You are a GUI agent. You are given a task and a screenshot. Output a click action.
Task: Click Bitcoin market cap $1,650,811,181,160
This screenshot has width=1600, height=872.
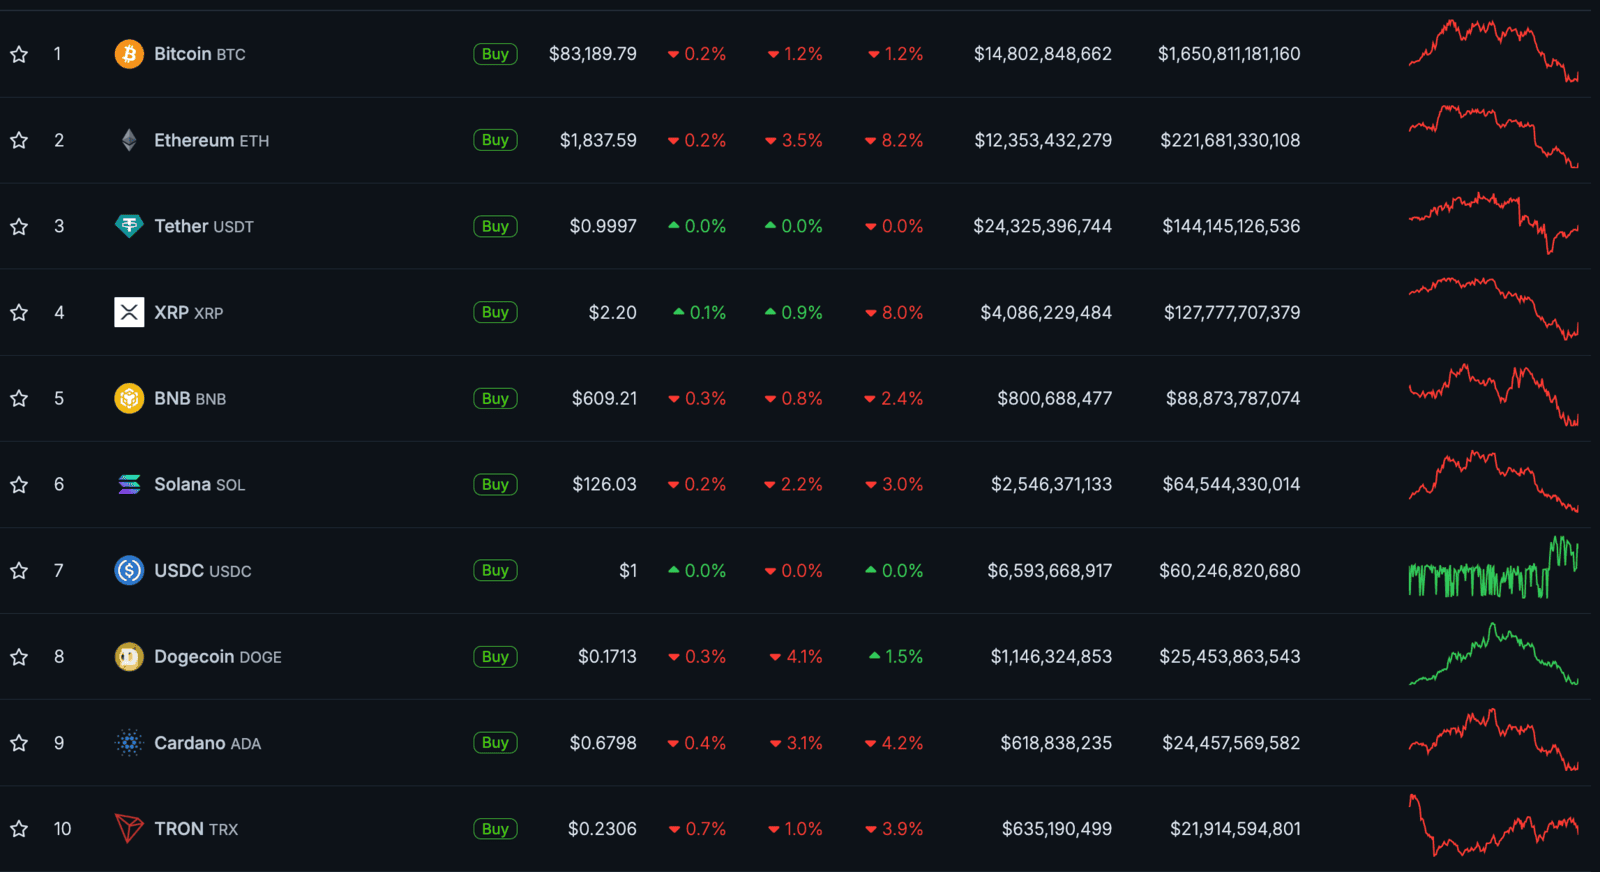click(x=1229, y=54)
